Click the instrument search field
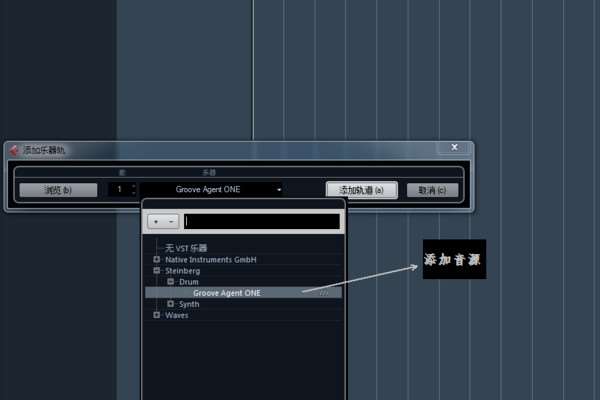600x400 pixels. 262,222
